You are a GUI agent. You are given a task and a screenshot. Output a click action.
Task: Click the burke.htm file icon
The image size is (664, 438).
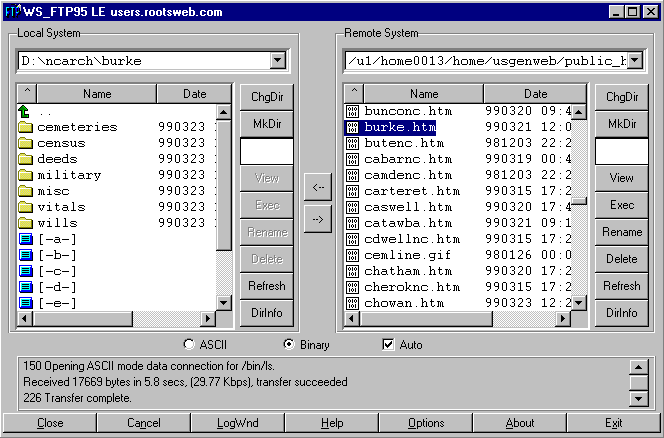coord(352,127)
